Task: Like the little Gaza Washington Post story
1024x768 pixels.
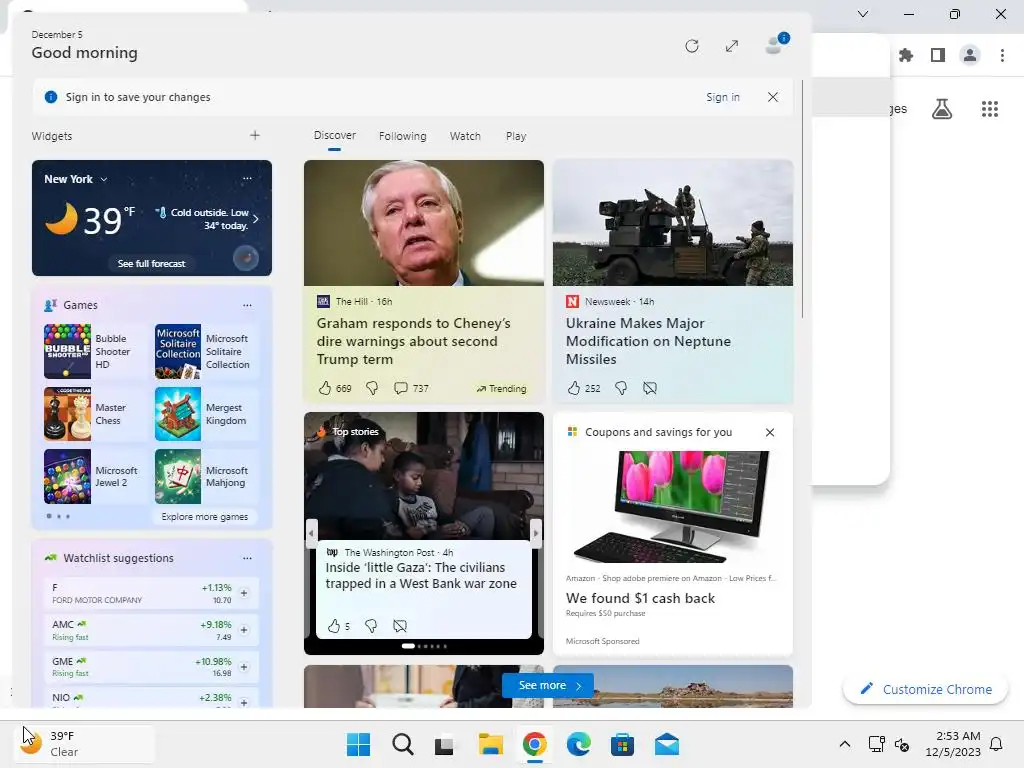Action: coord(334,626)
